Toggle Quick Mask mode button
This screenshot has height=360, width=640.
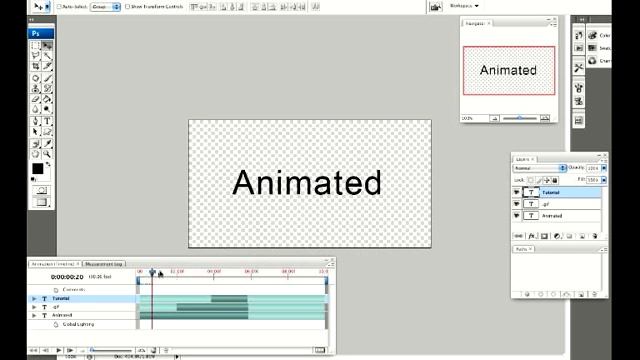tap(42, 191)
